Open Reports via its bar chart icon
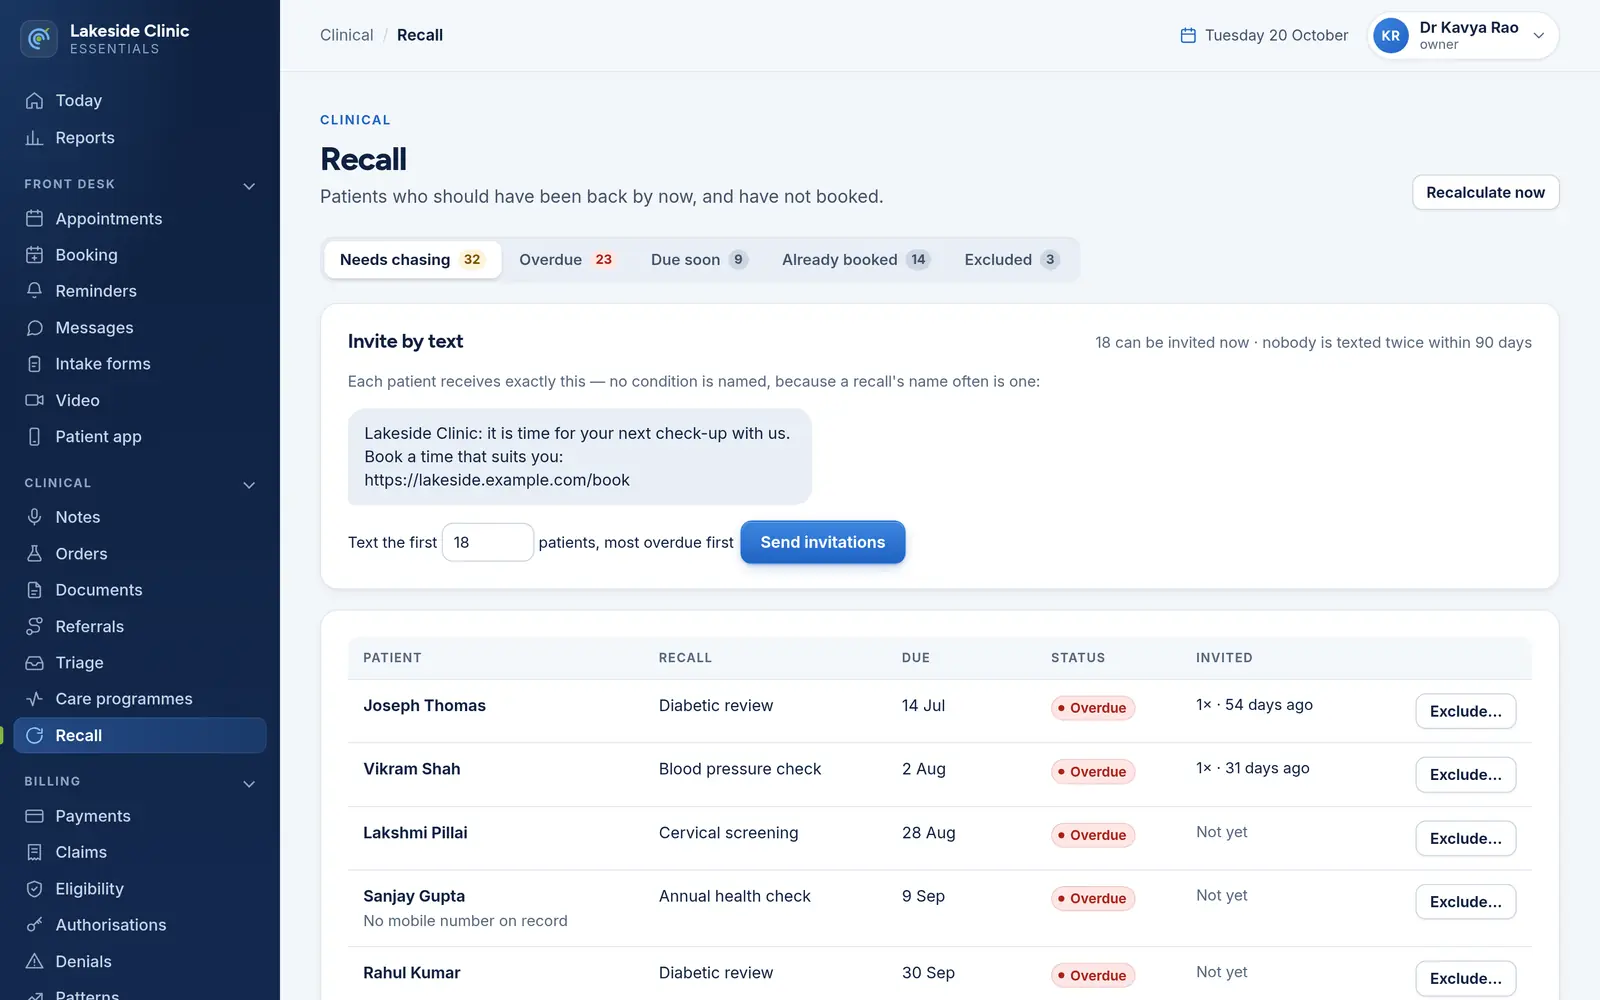Image resolution: width=1600 pixels, height=1000 pixels. pyautogui.click(x=34, y=138)
